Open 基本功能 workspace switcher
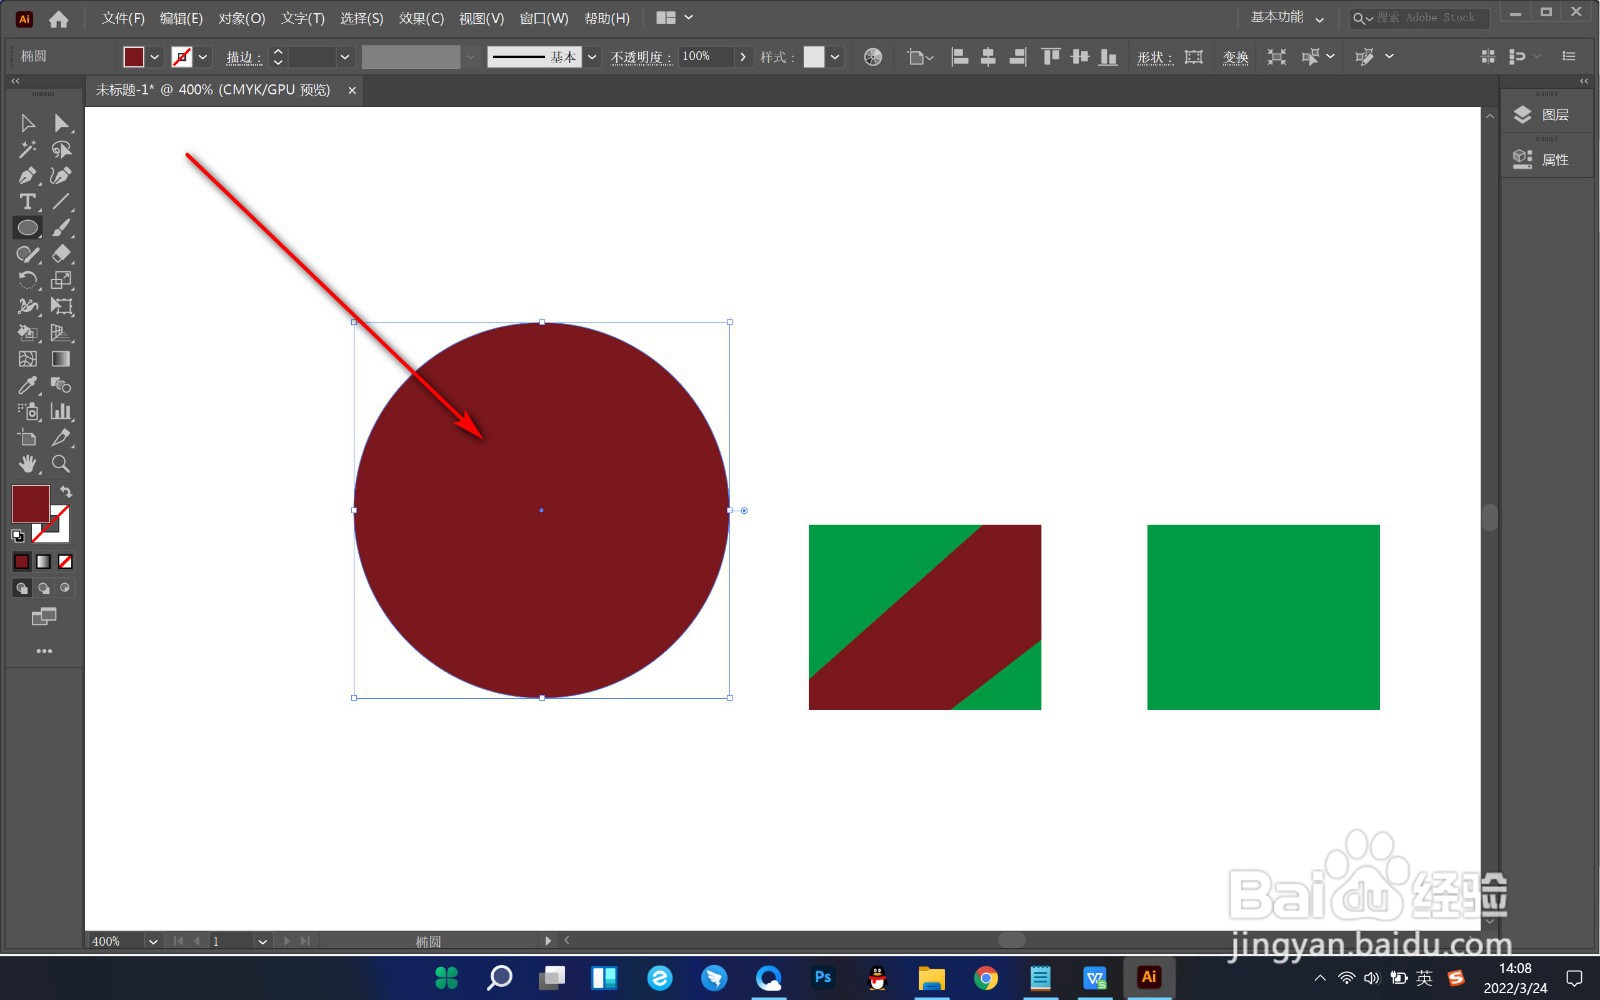Viewport: 1600px width, 1000px height. 1287,18
